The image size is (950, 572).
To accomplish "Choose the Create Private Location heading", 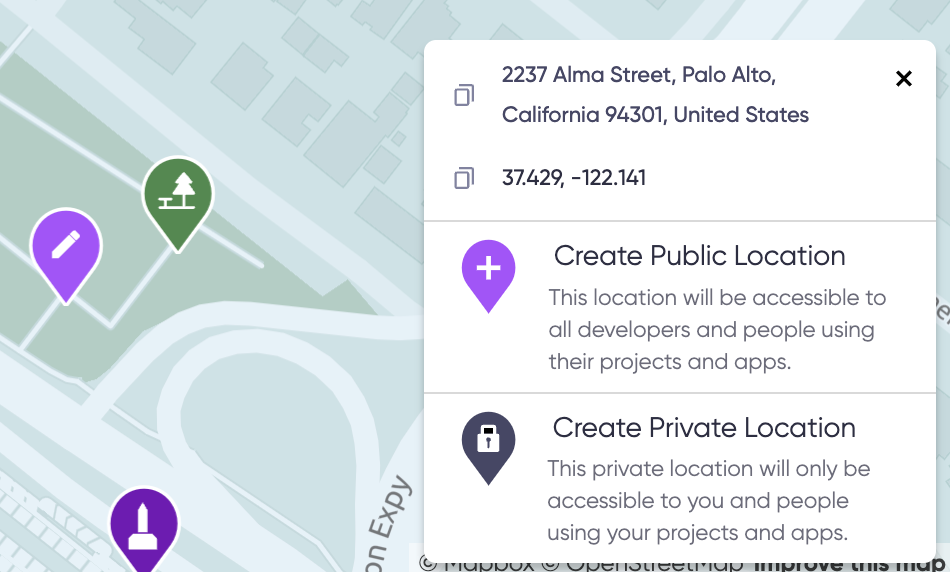I will (704, 428).
